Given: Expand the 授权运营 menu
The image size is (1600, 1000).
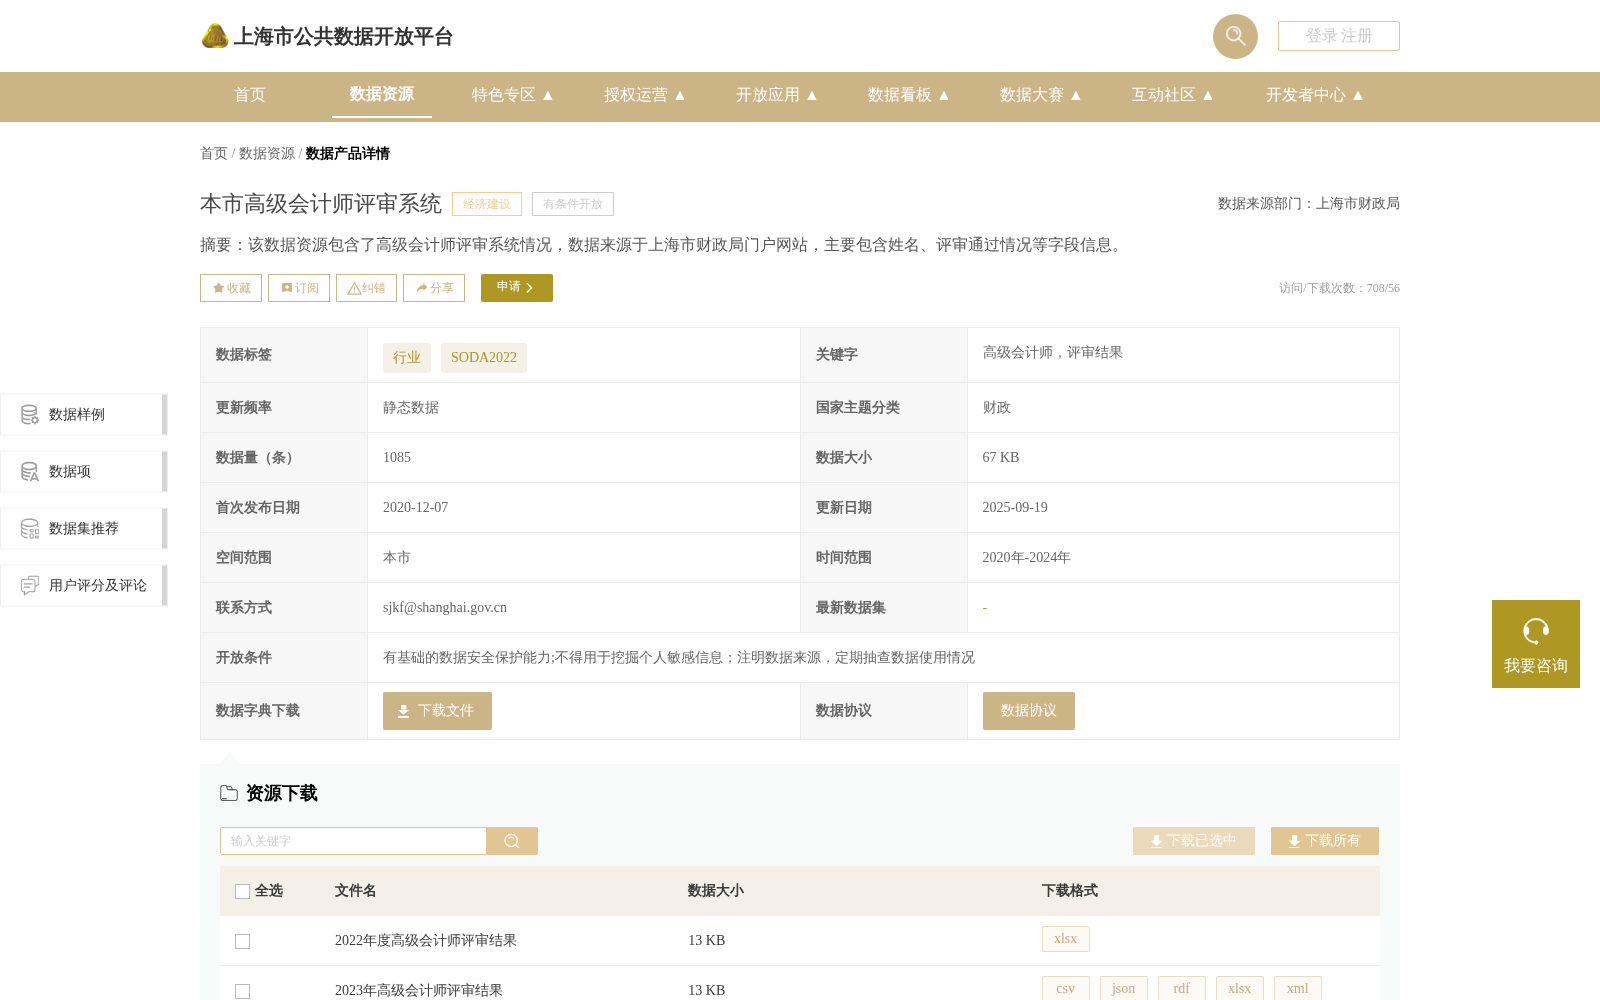Looking at the screenshot, I should point(644,95).
